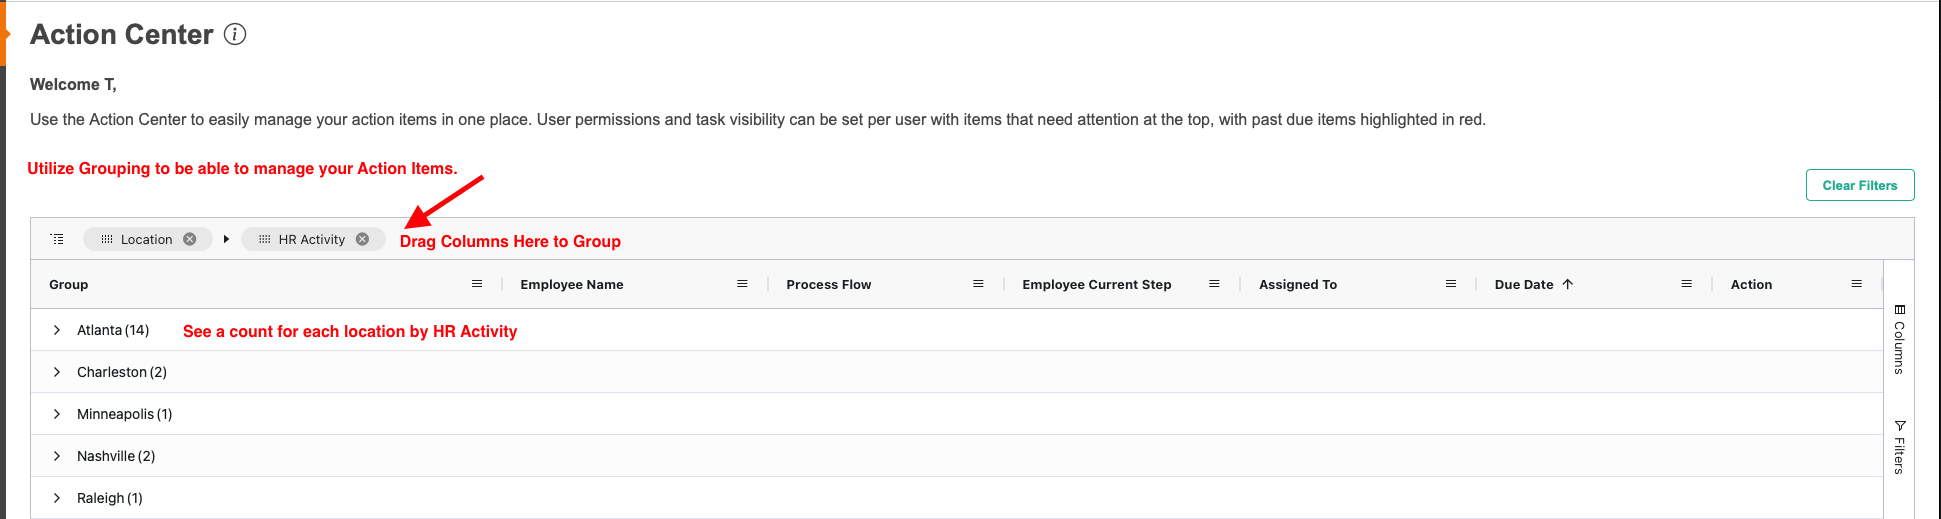The width and height of the screenshot is (1941, 519).
Task: Expand the Minneapolis (1) group row
Action: click(57, 414)
